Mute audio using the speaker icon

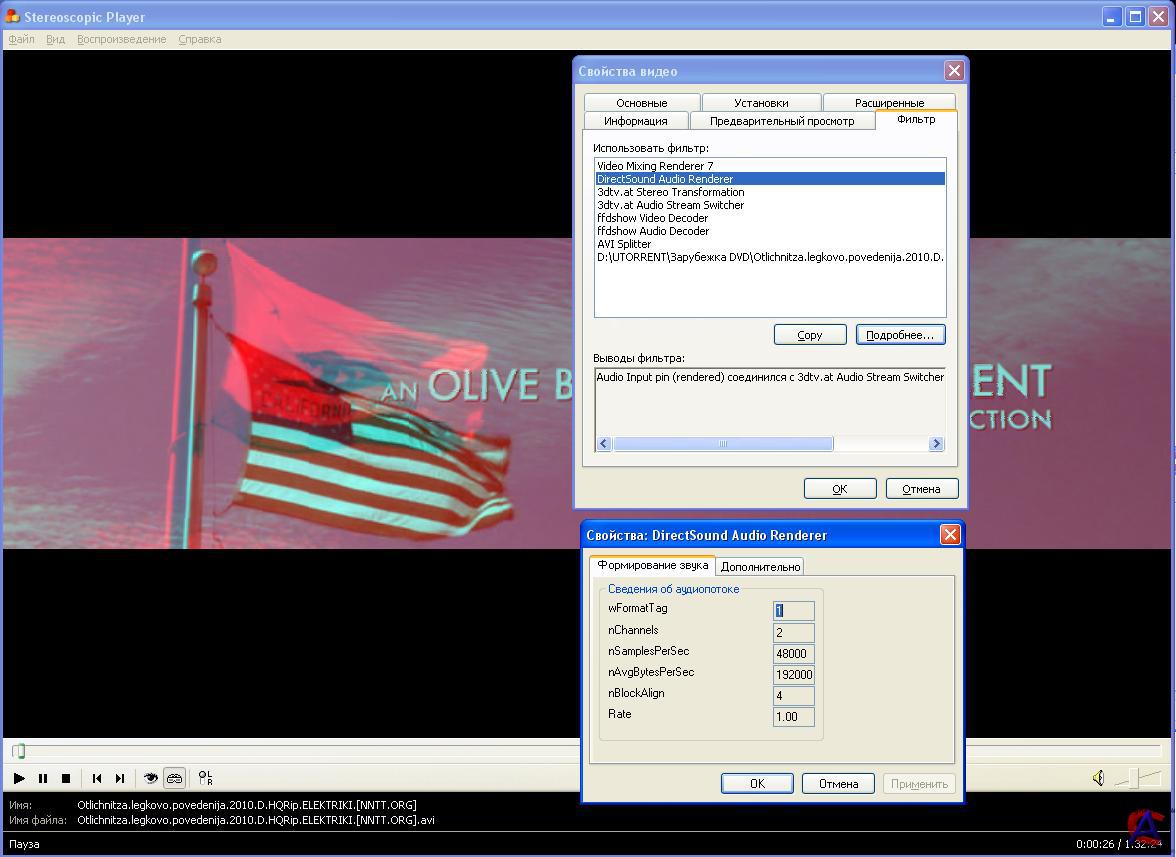(1098, 778)
